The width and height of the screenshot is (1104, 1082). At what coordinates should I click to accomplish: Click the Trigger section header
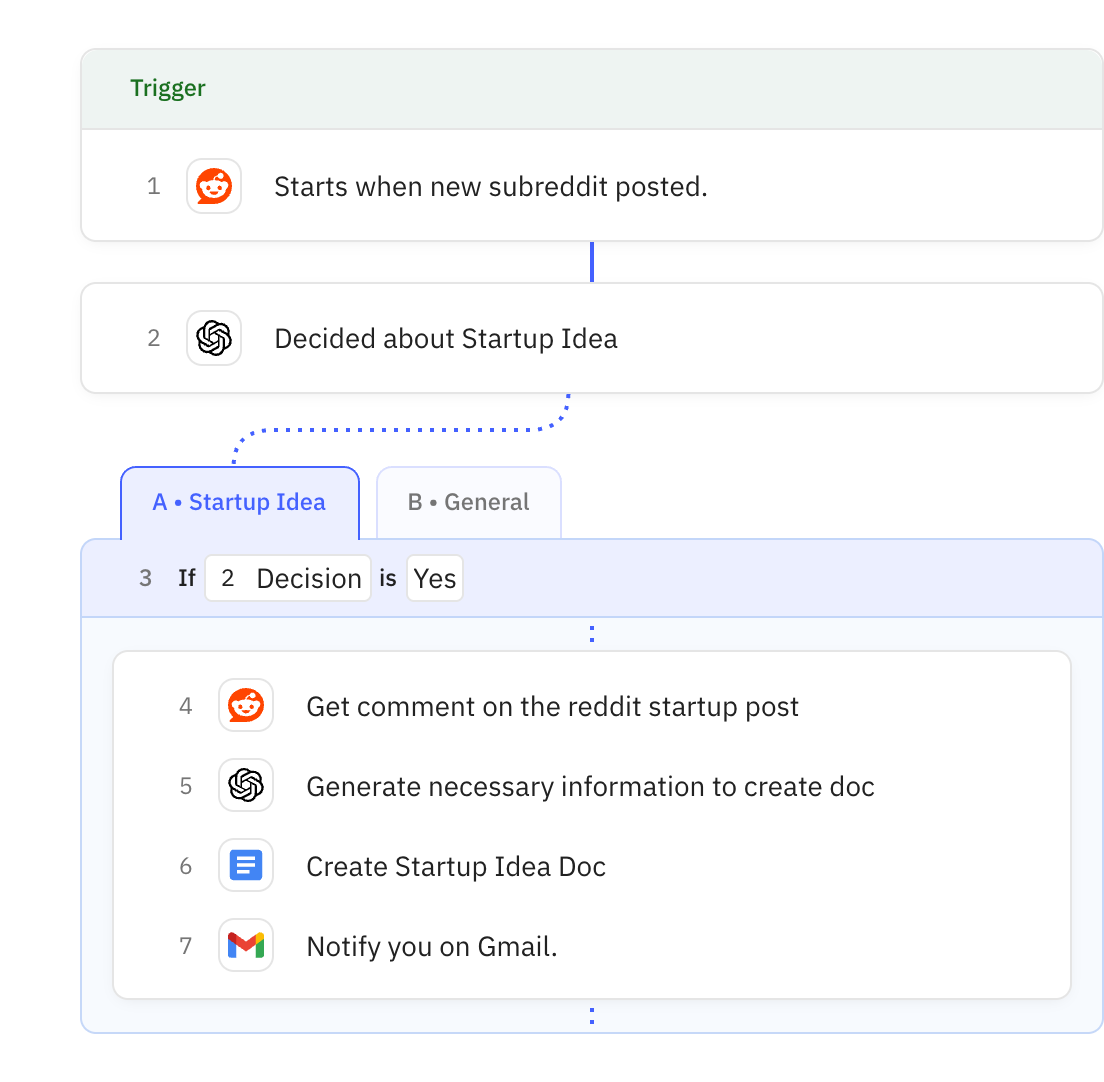[x=167, y=88]
